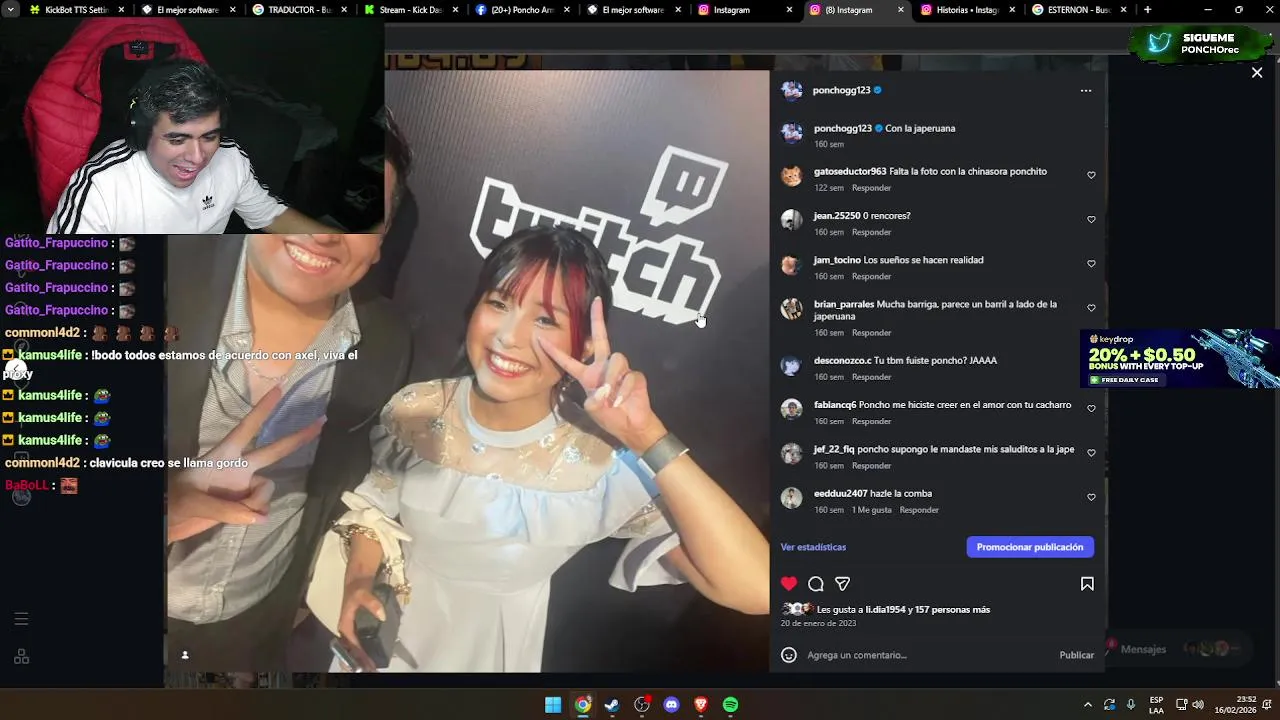Image resolution: width=1280 pixels, height=720 pixels.
Task: Open fabiancq6's profile from comment
Action: tap(835, 405)
